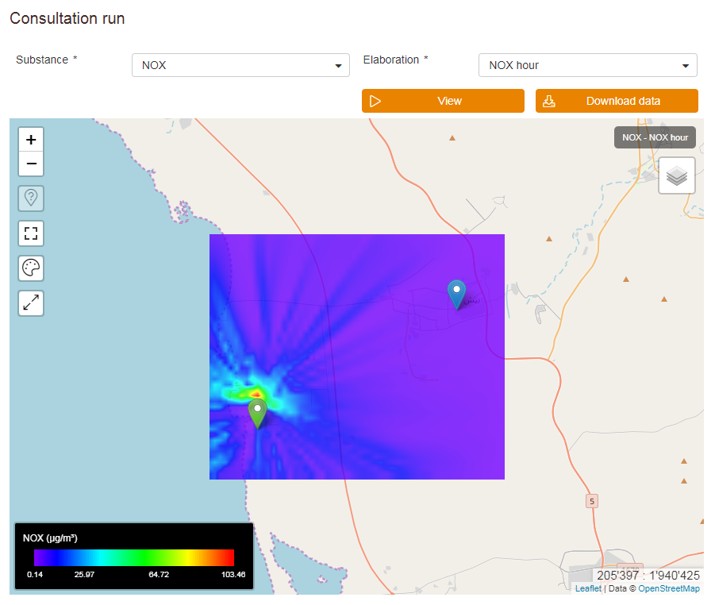Zoom in on the map
The width and height of the screenshot is (715, 605).
coord(31,140)
